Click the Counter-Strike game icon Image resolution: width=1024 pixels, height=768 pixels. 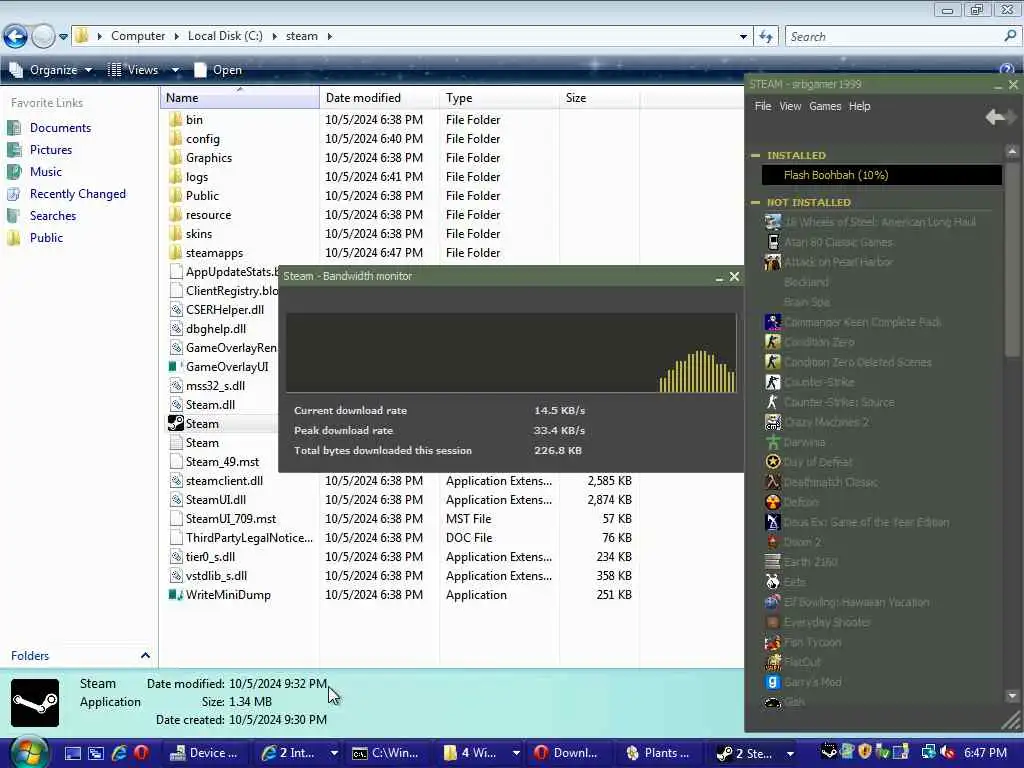coord(773,382)
